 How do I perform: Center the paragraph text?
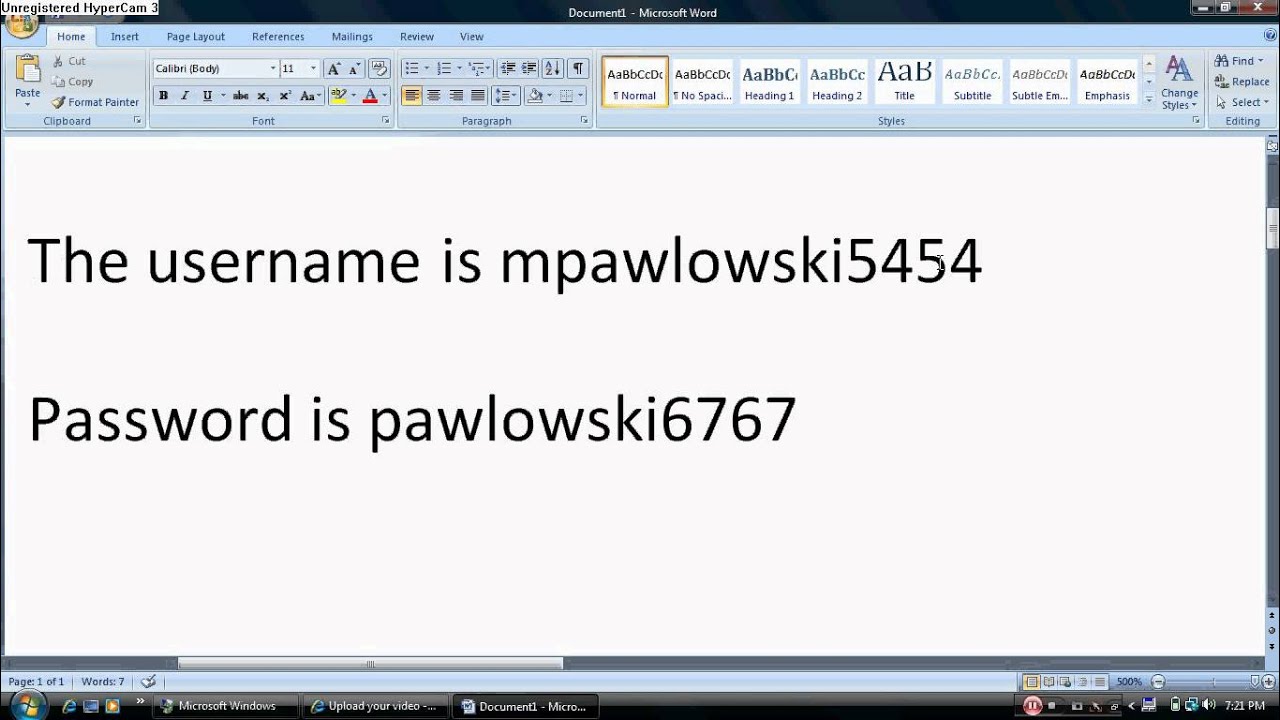pos(434,96)
